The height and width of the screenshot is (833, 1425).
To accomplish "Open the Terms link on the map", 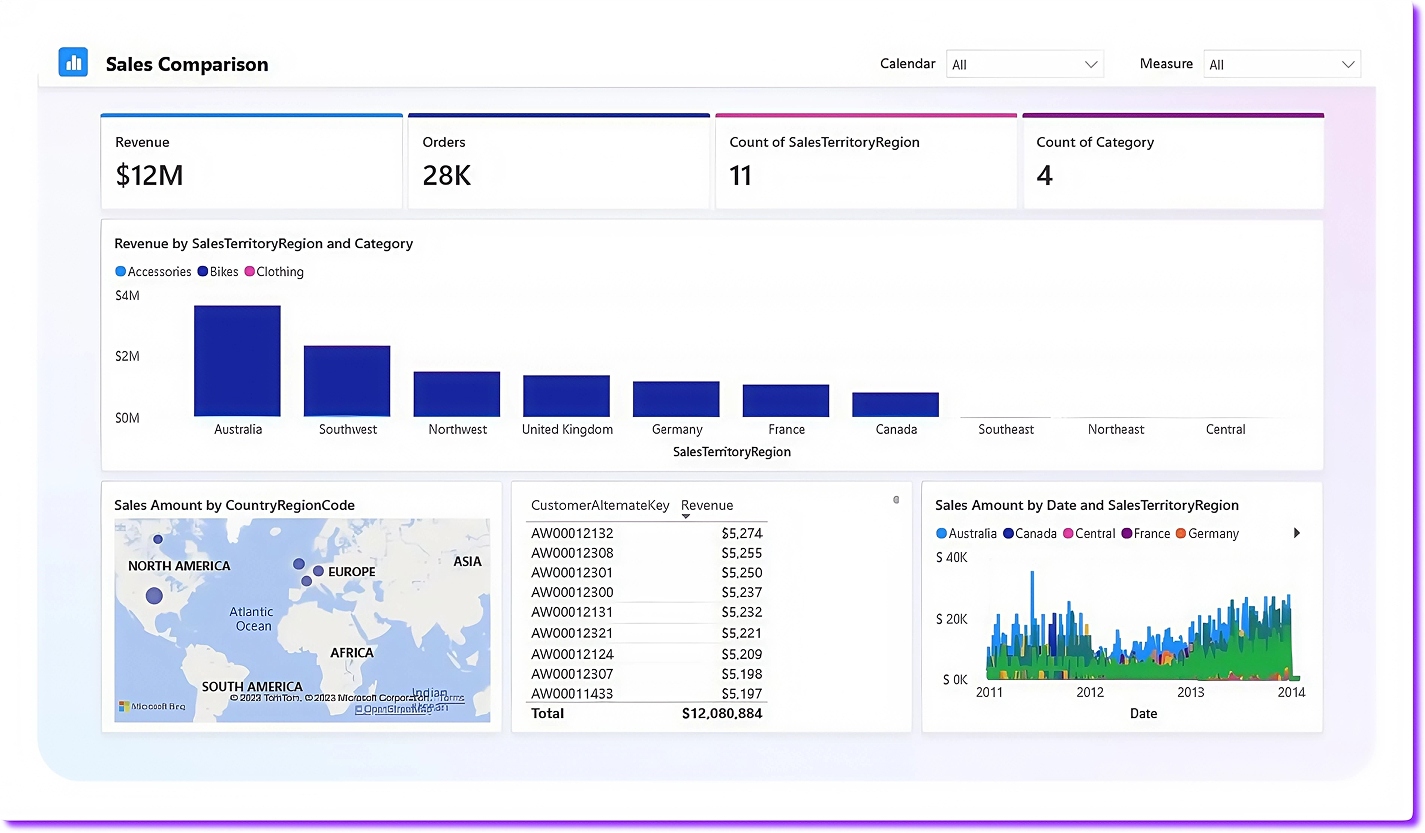I will point(452,698).
